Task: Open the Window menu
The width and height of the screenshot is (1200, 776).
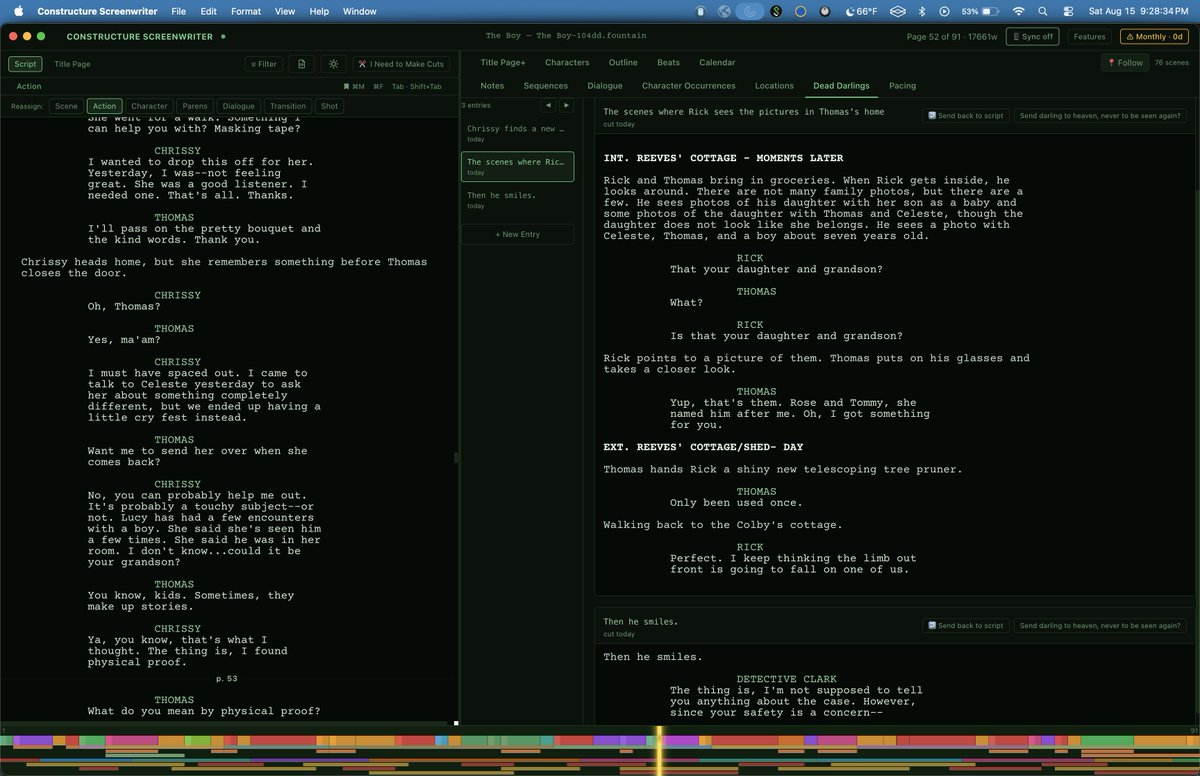Action: point(360,11)
